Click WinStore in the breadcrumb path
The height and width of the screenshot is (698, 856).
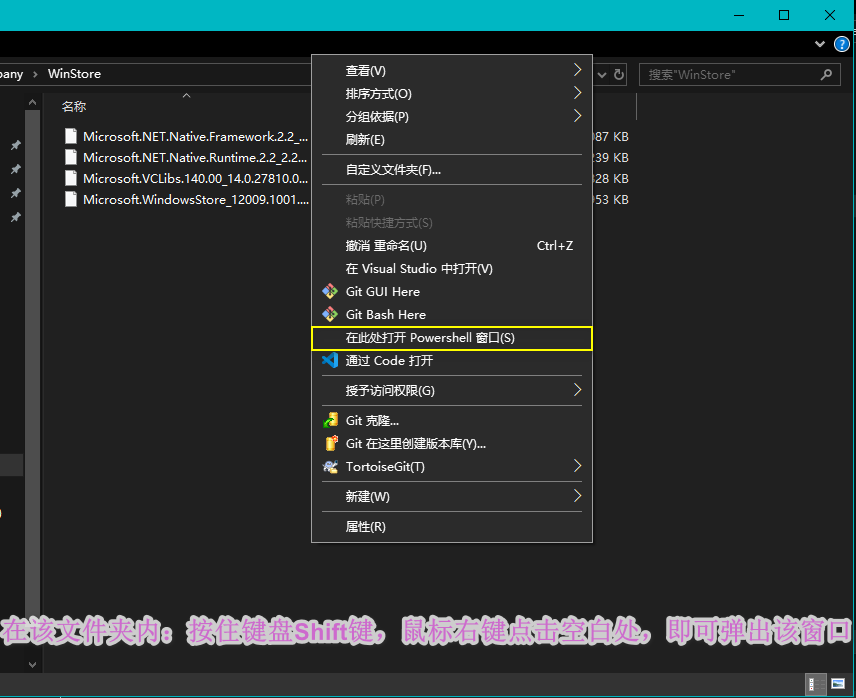(74, 74)
